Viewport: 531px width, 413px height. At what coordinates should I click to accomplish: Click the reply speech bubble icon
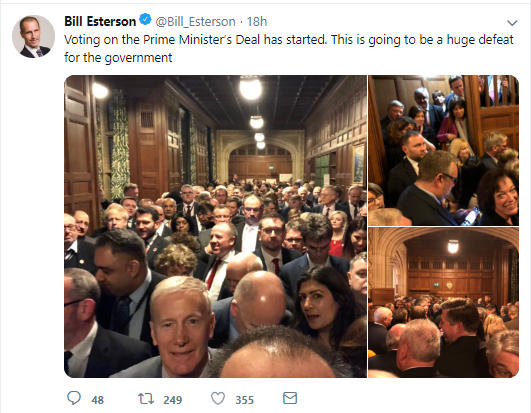pyautogui.click(x=74, y=398)
